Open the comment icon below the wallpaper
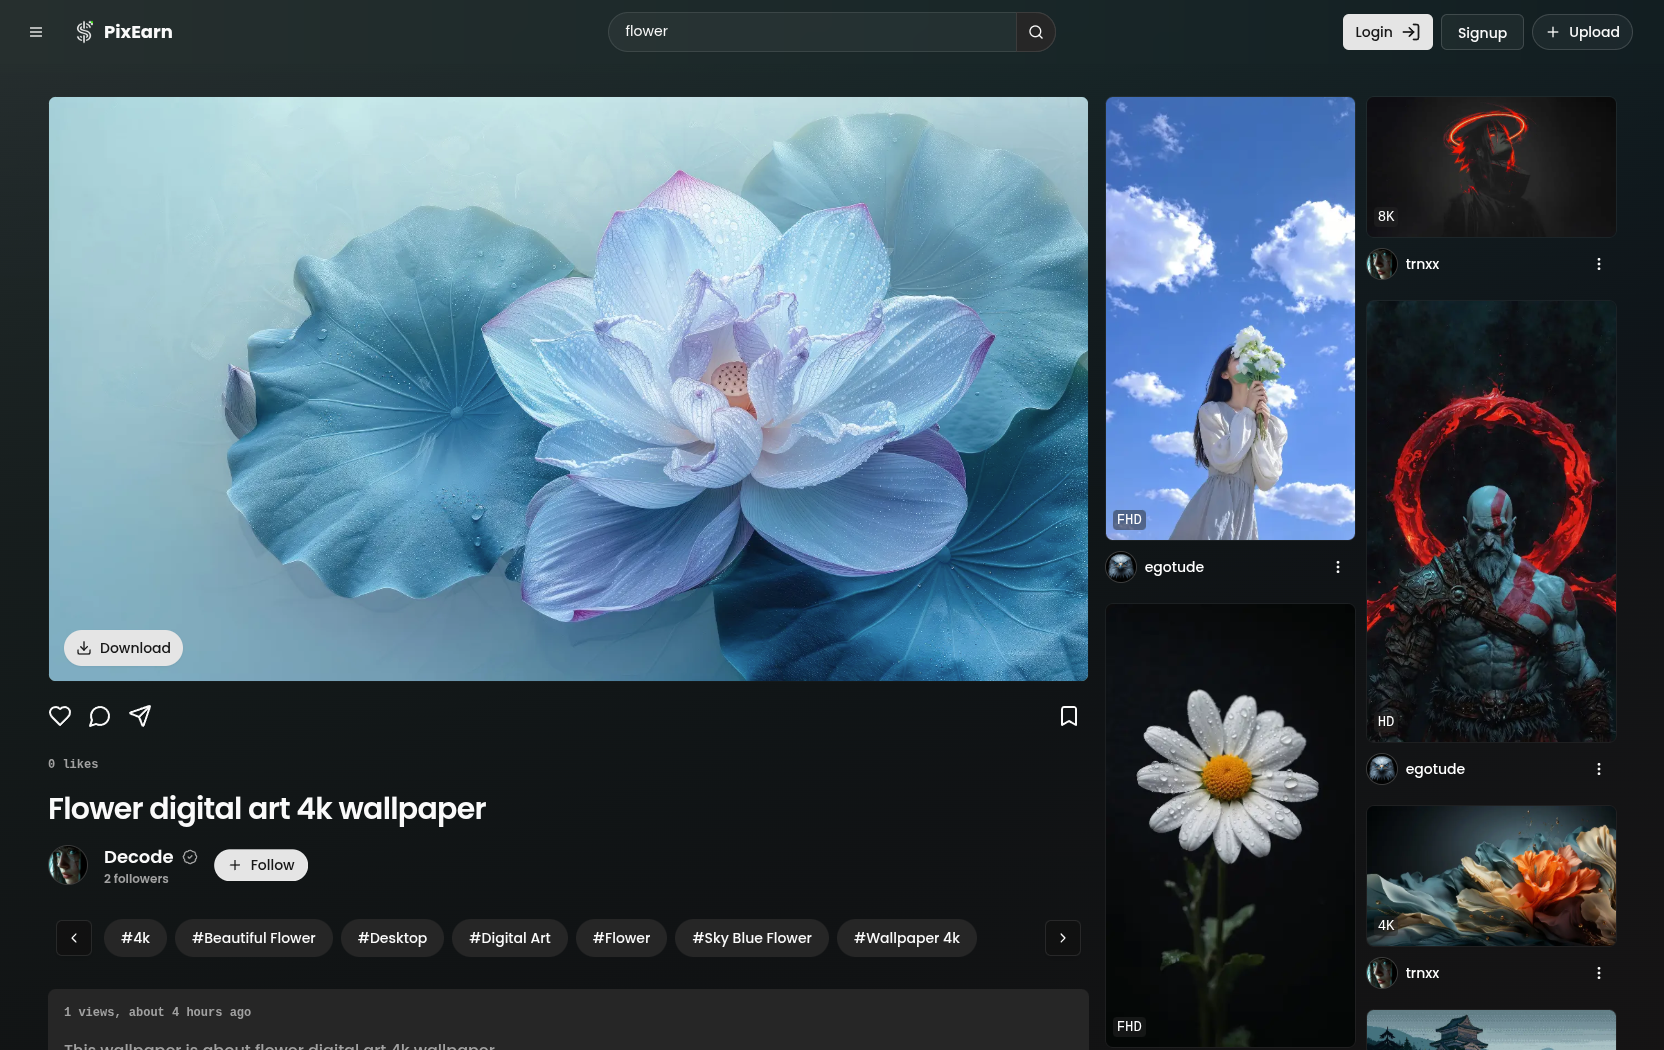The height and width of the screenshot is (1050, 1664). [99, 716]
